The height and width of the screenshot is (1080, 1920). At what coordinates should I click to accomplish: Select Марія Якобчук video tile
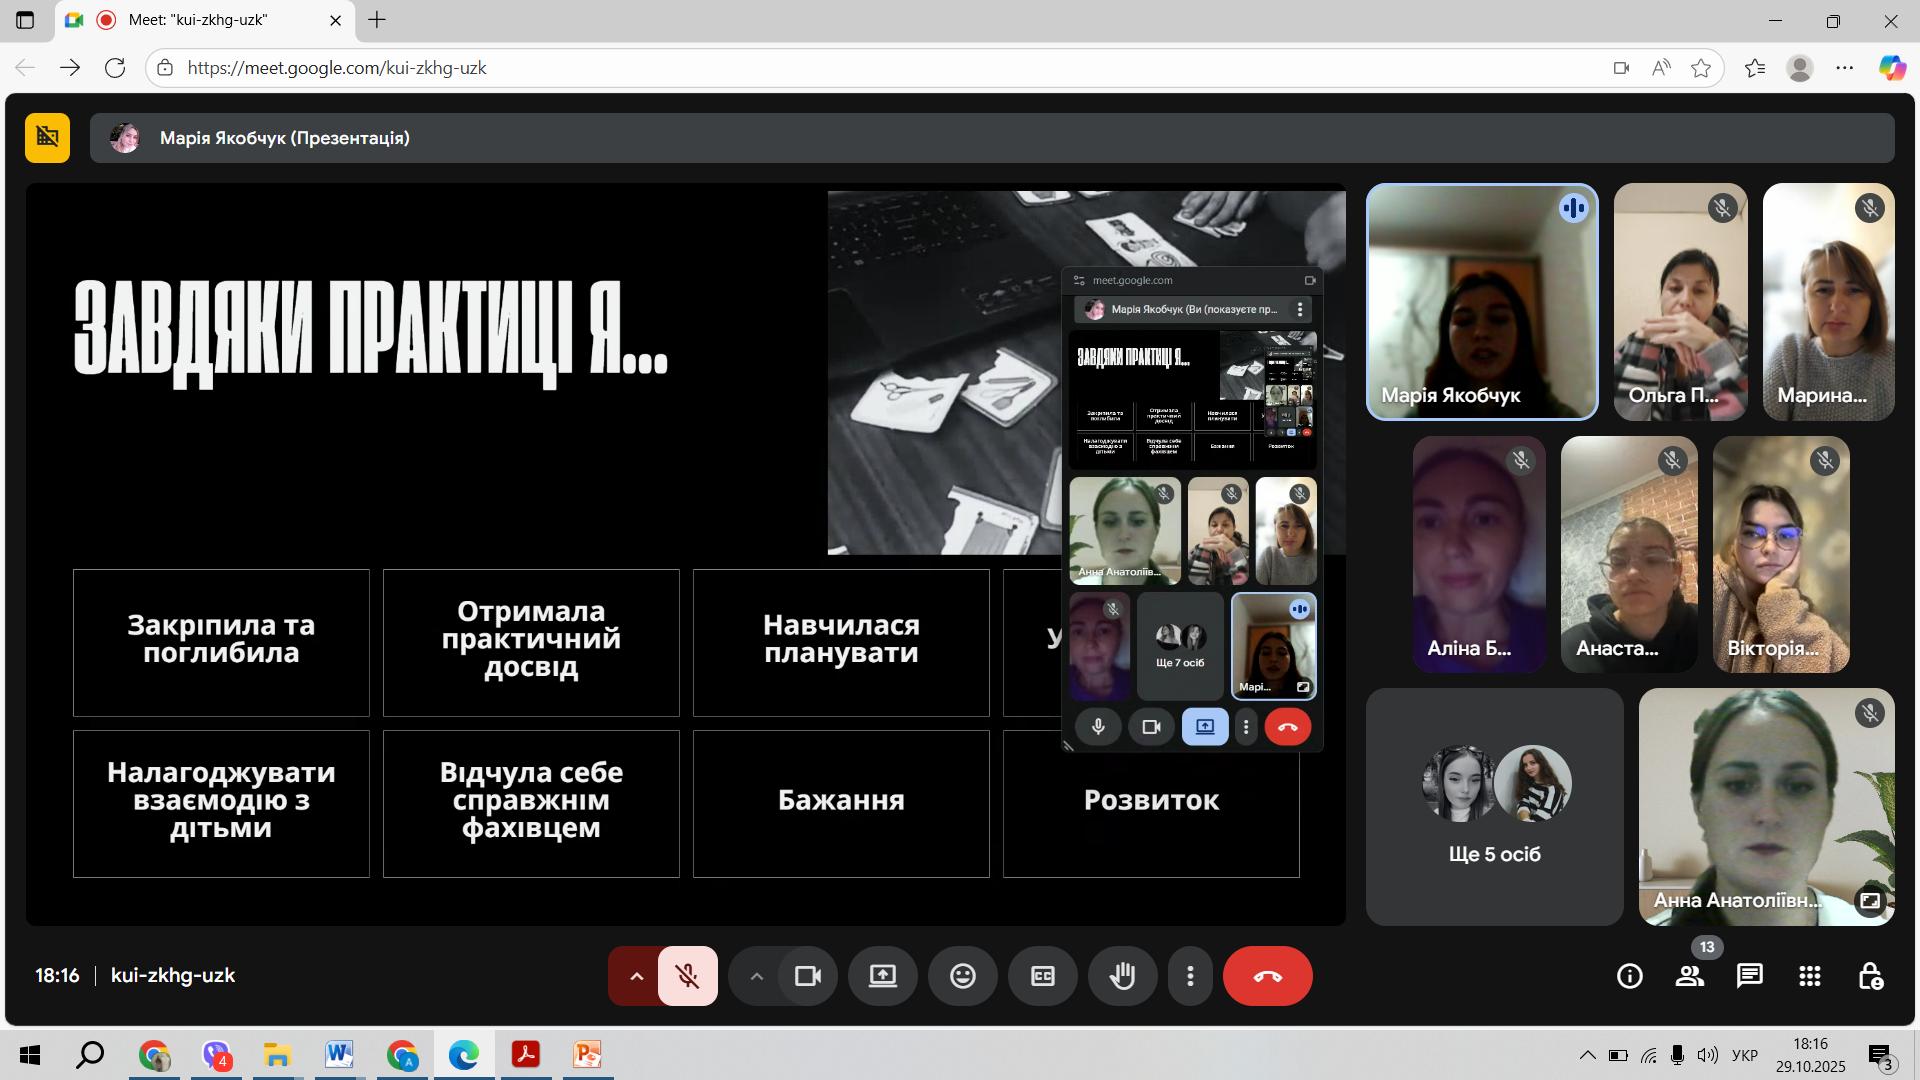(x=1482, y=302)
